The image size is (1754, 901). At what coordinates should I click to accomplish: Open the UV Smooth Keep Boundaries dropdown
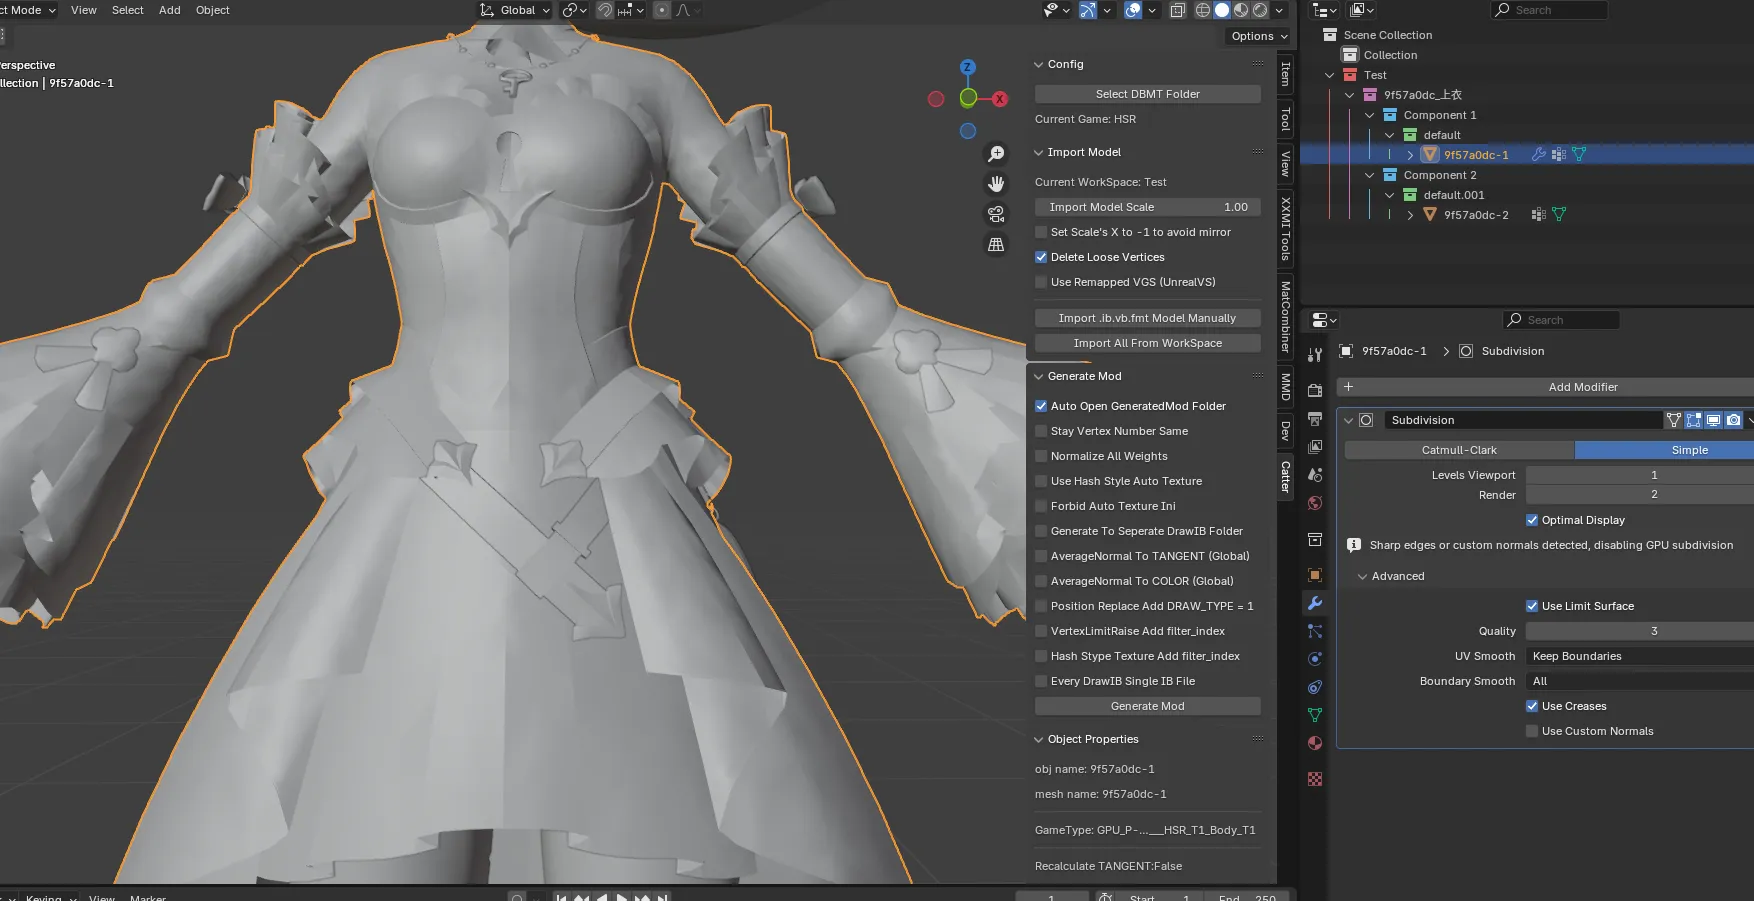point(1640,656)
